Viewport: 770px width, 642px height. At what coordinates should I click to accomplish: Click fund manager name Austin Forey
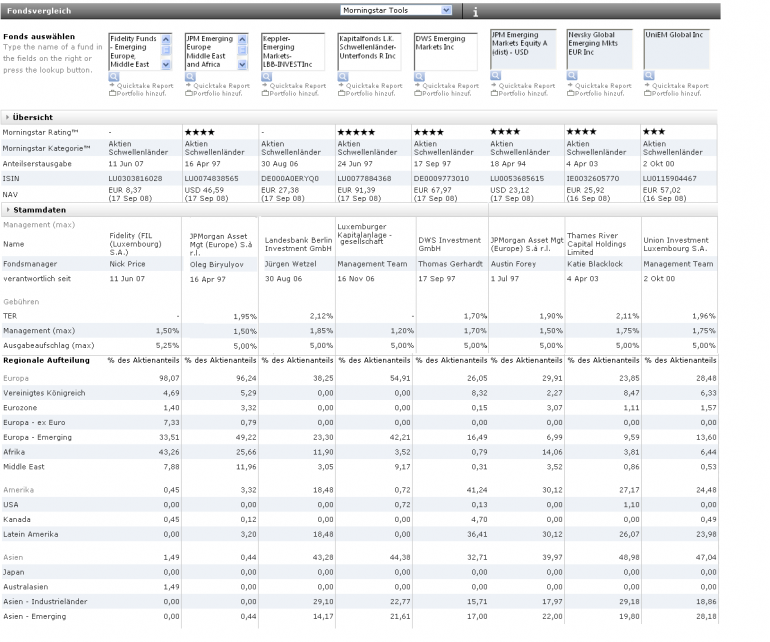(x=513, y=264)
